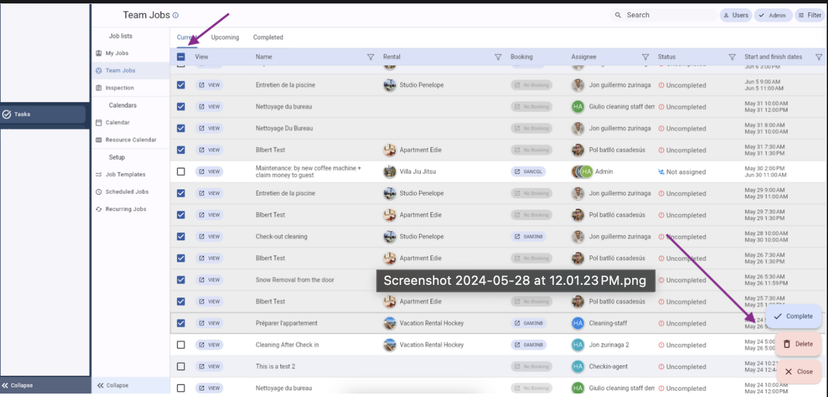Screen dimensions: 828x397
Task: Click the Tasks item in the dark navigation panel
Action: [43, 114]
